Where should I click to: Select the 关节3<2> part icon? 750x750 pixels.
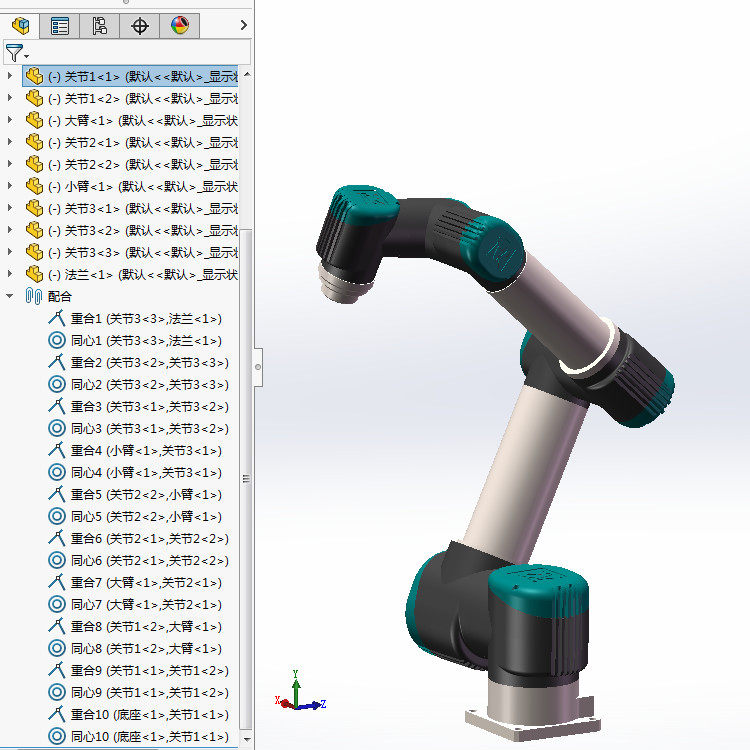(34, 230)
